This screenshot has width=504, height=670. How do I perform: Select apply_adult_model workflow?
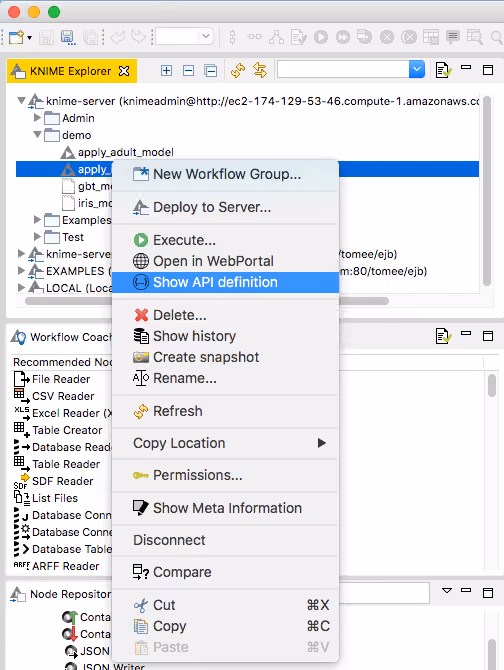125,152
